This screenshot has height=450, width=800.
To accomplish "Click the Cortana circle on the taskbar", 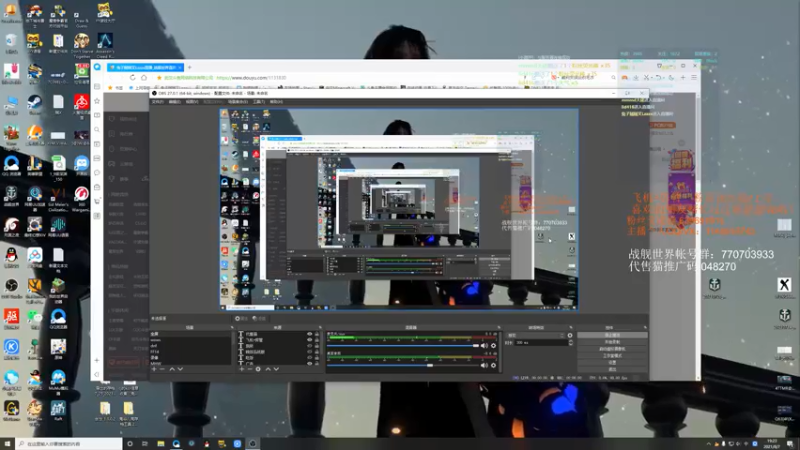I will click(130, 443).
